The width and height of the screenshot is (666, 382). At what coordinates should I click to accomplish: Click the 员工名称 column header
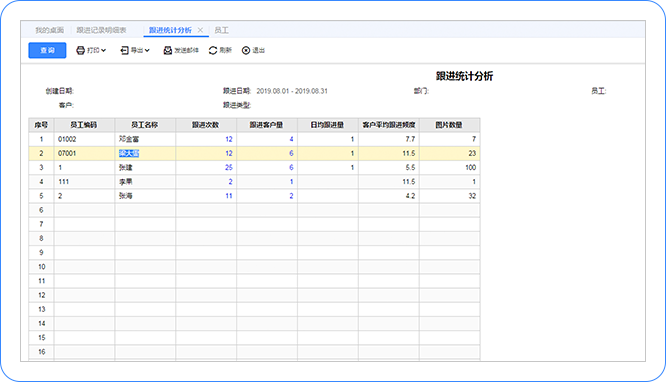click(145, 125)
